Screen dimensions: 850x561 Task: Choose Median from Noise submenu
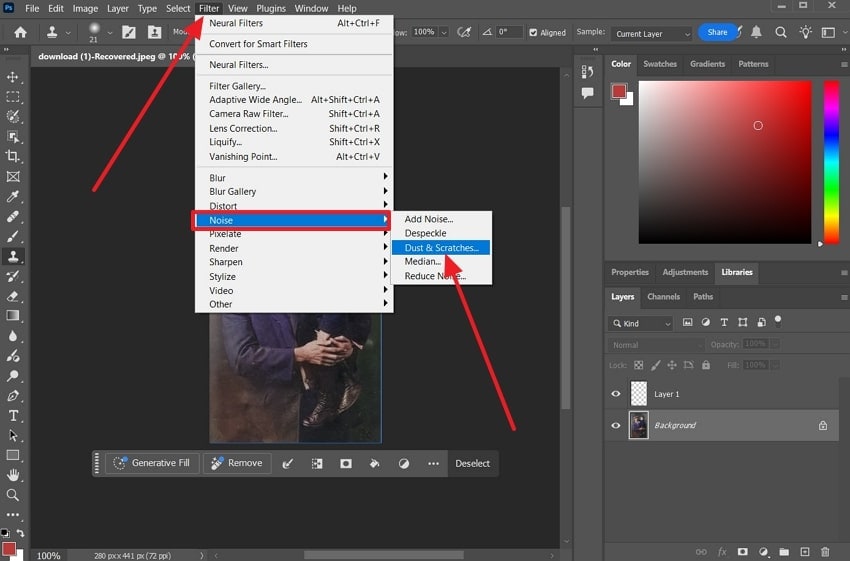pos(441,262)
